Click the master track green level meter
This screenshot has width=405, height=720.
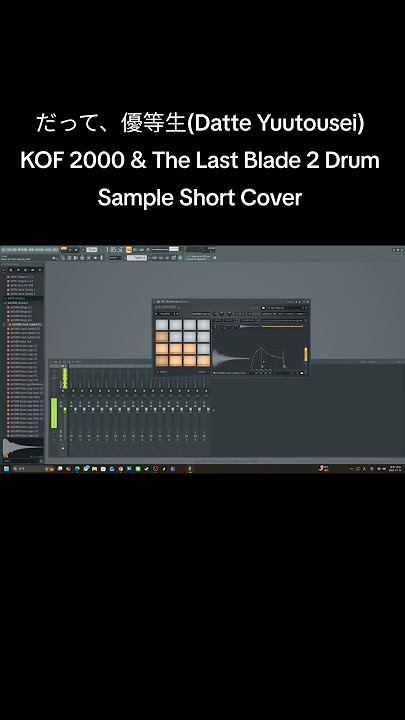click(x=54, y=413)
